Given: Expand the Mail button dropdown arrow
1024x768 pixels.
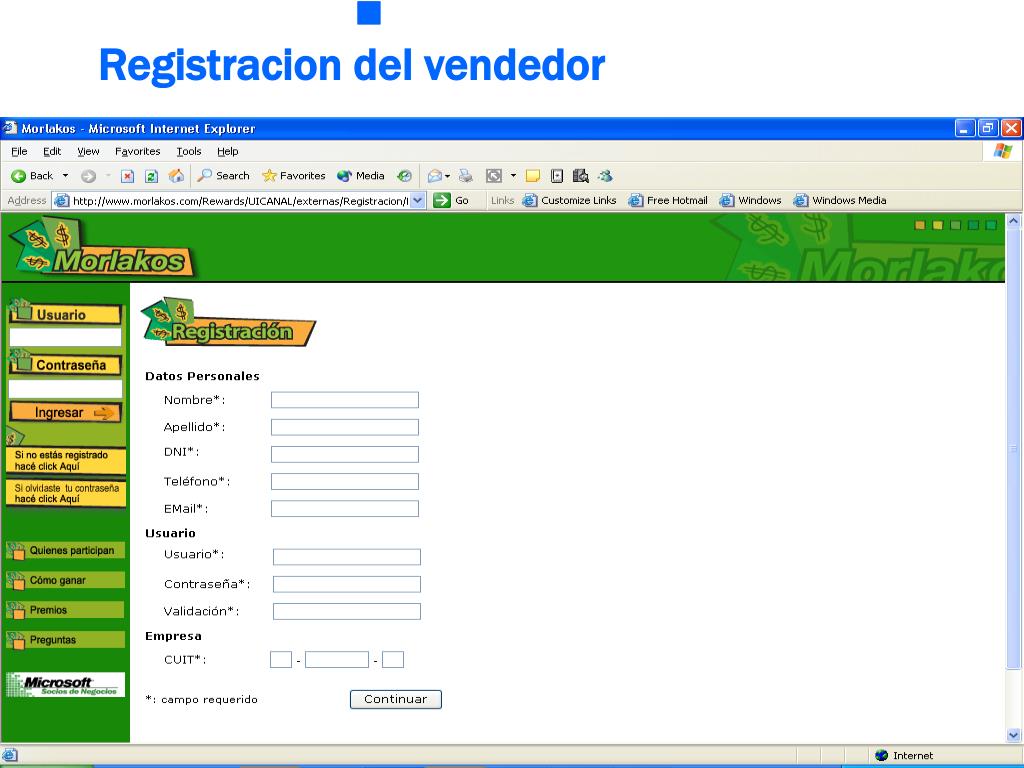Looking at the screenshot, I should (x=447, y=176).
